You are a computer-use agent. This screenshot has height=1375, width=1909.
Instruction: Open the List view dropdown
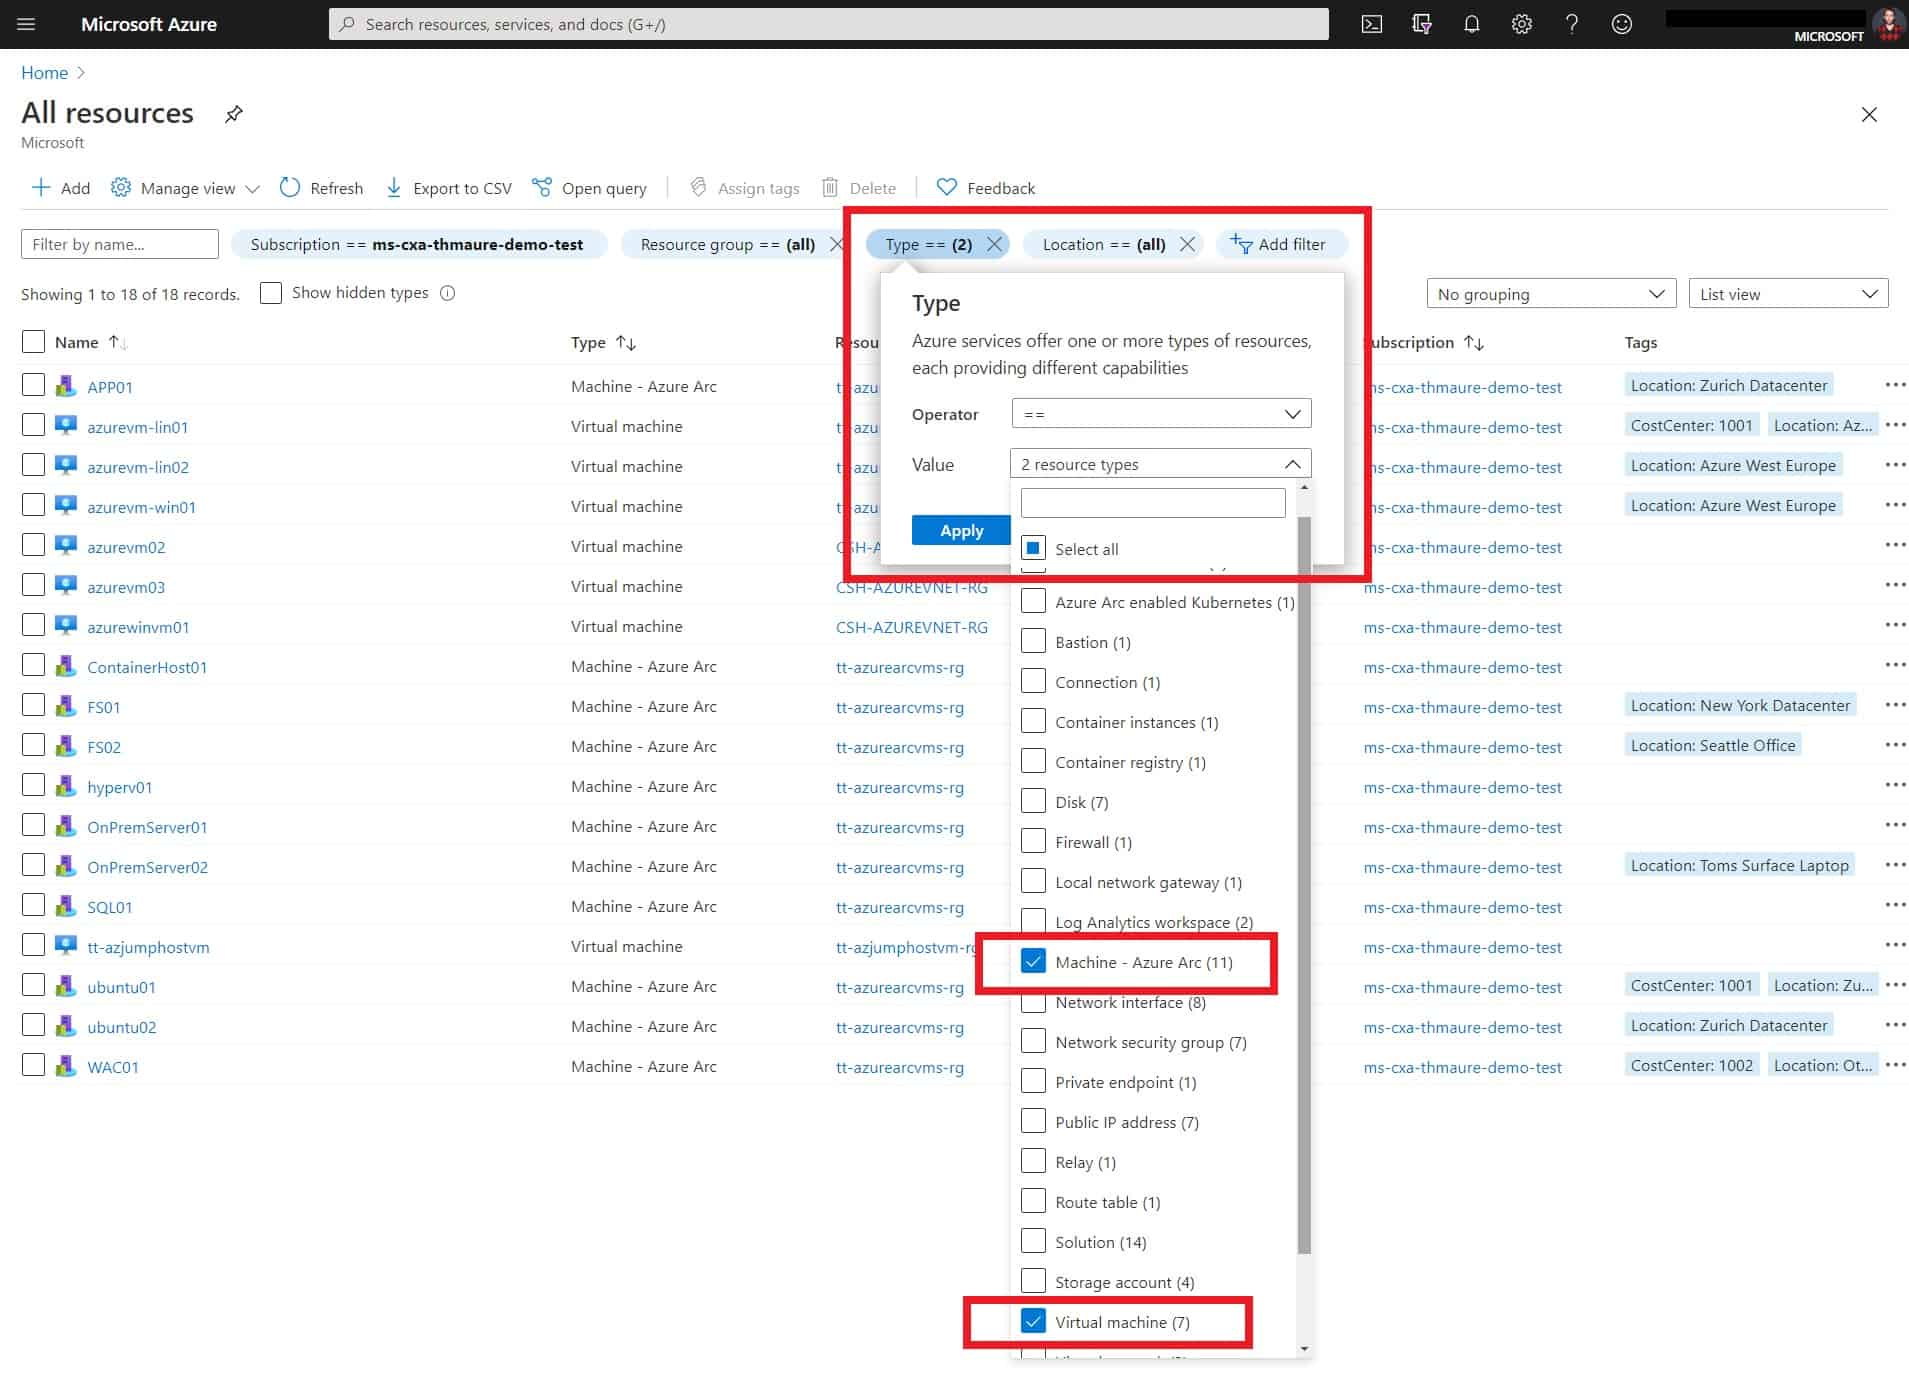[x=1788, y=294]
